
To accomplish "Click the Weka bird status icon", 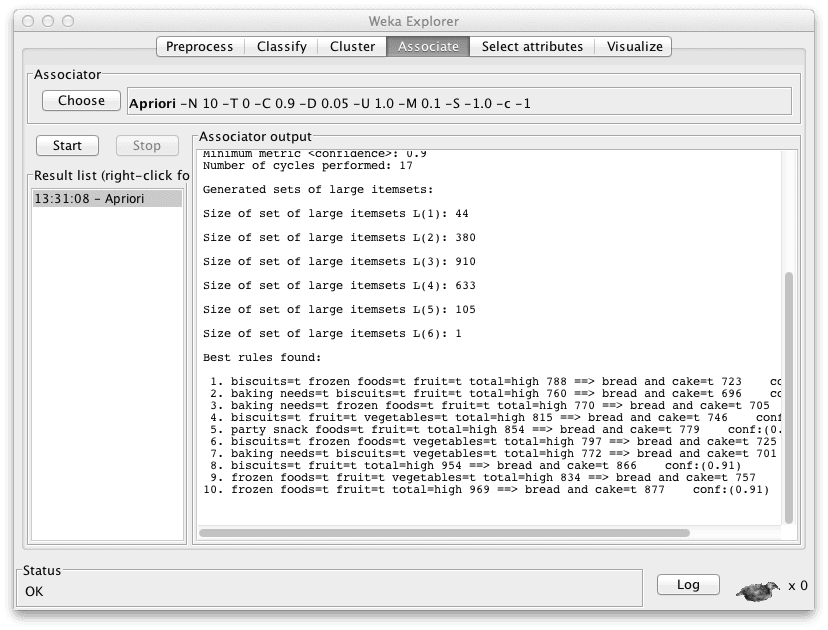I will click(x=758, y=590).
